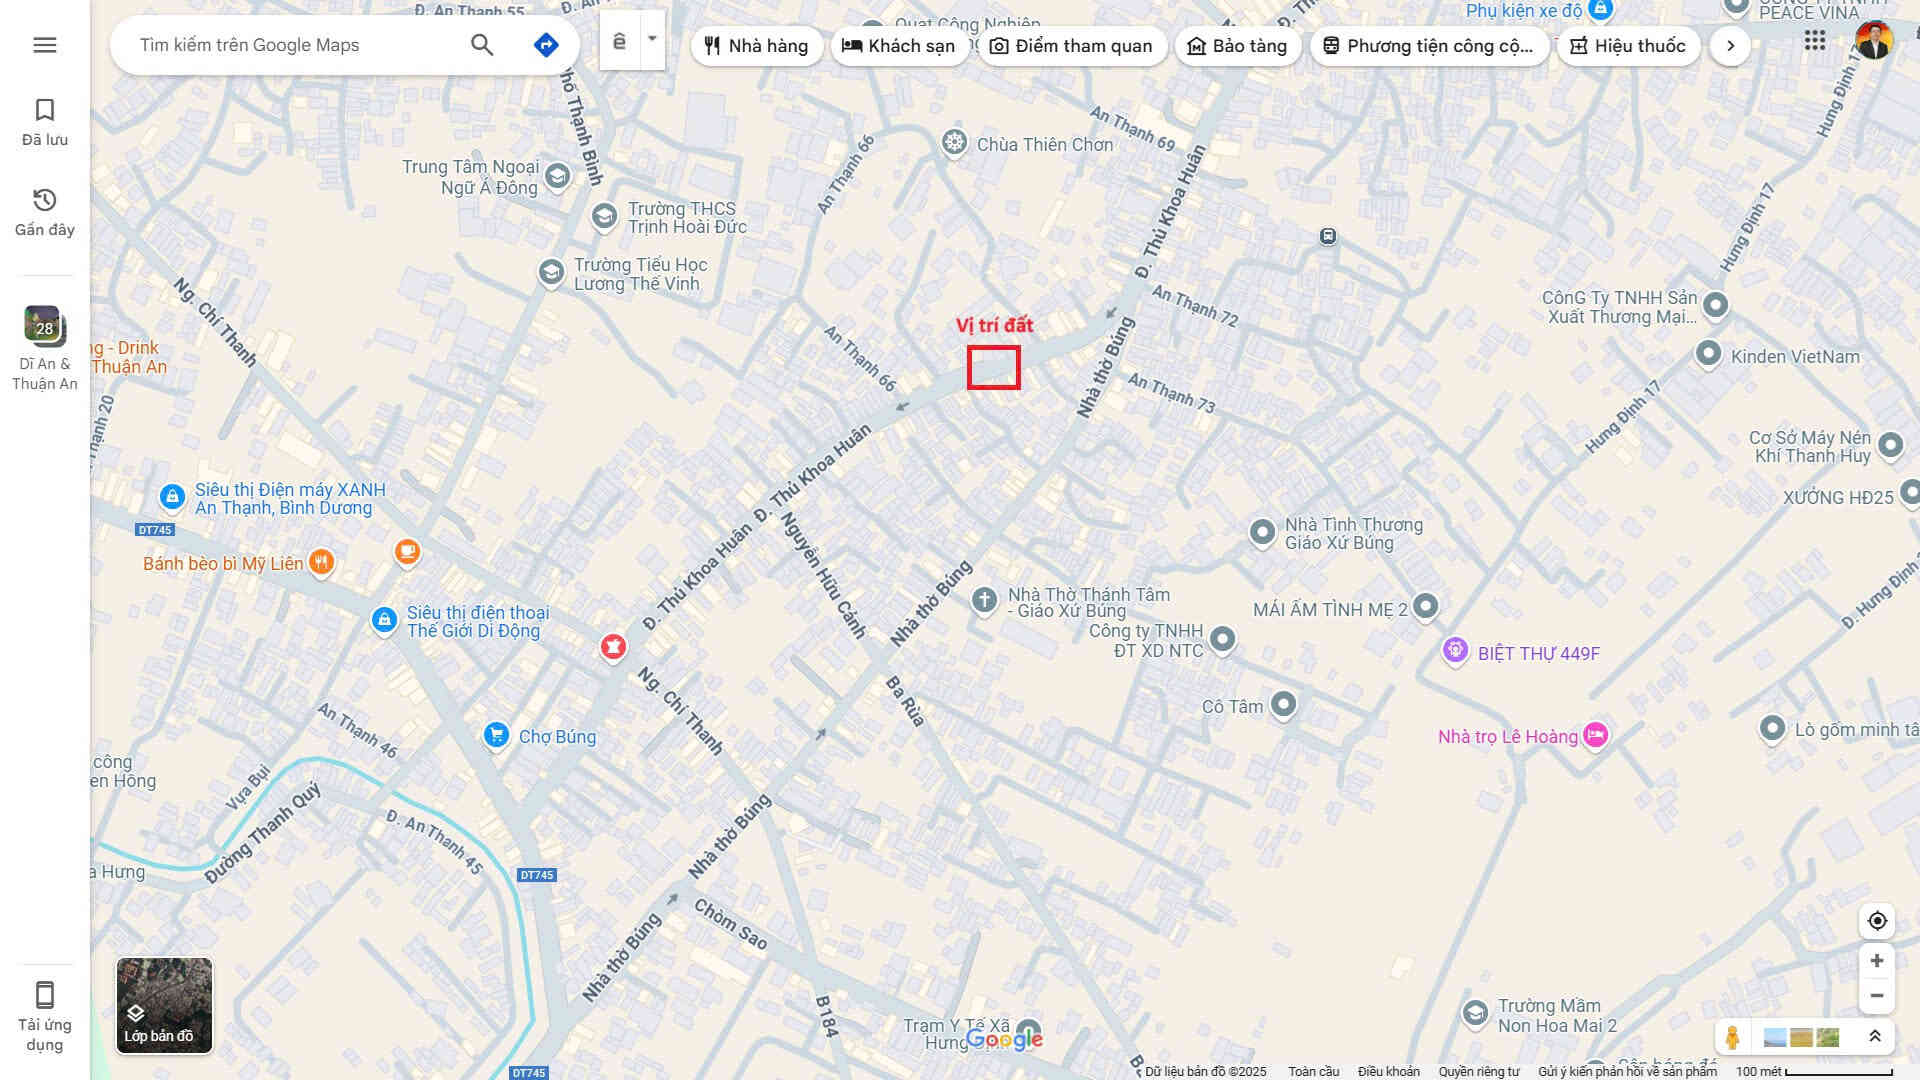The height and width of the screenshot is (1080, 1920).
Task: Zoom out with the minus button
Action: point(1877,996)
